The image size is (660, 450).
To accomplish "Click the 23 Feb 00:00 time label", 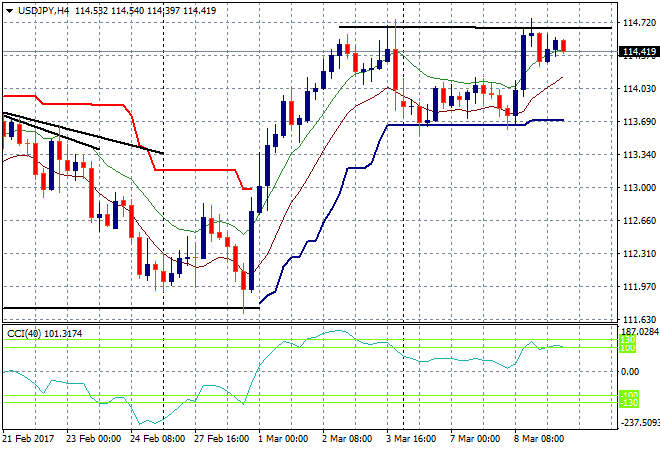I will 93,439.
